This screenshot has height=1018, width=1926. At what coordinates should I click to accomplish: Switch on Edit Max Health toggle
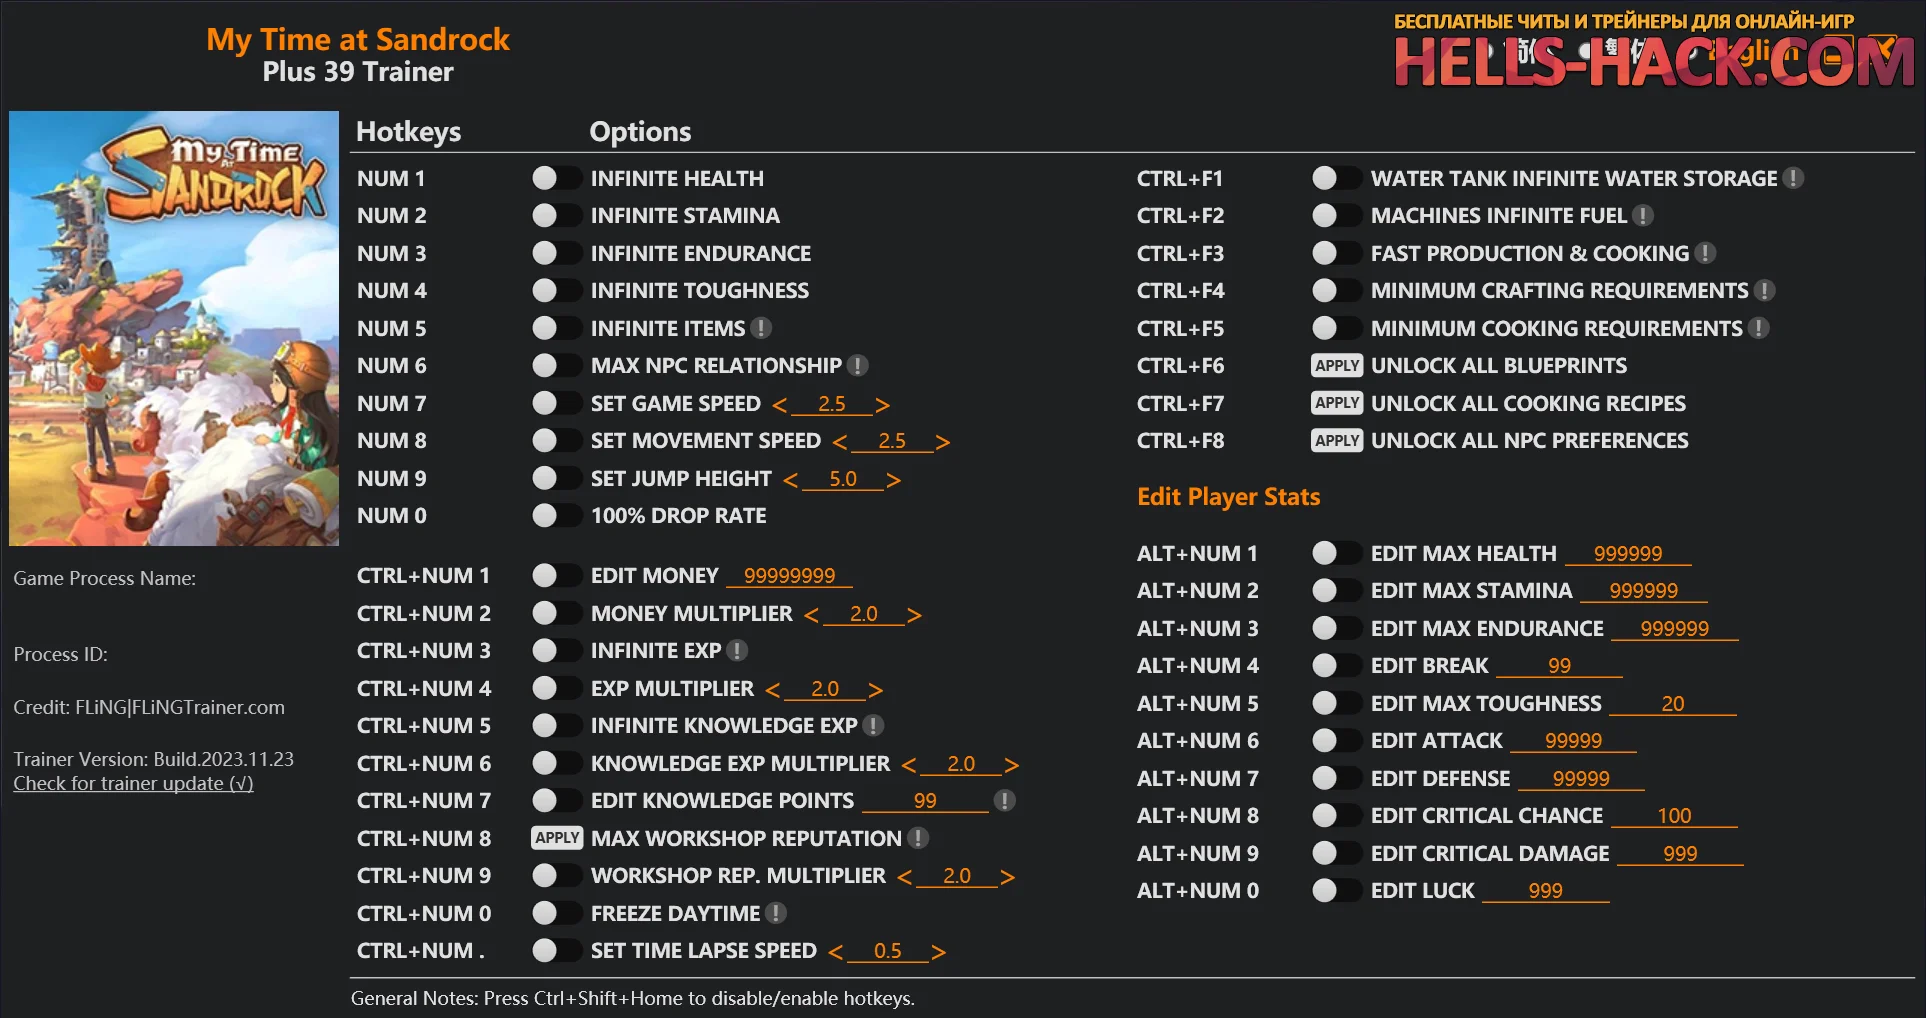click(x=1336, y=553)
